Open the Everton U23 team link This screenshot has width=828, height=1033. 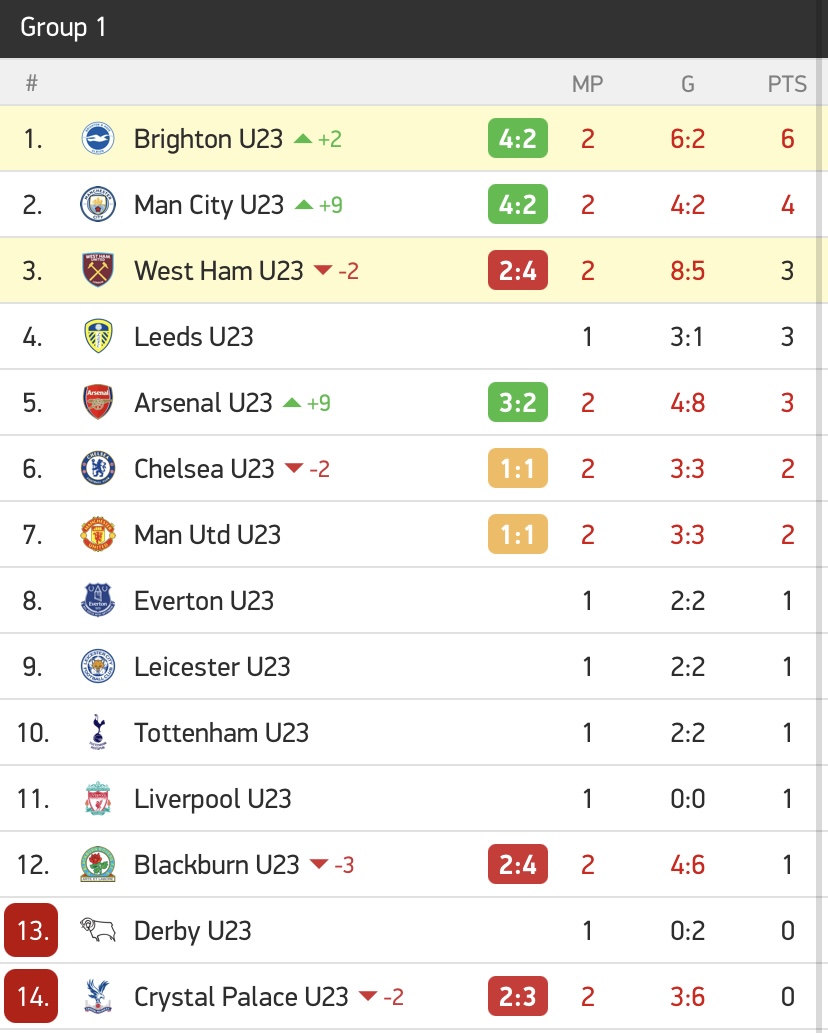tap(204, 601)
